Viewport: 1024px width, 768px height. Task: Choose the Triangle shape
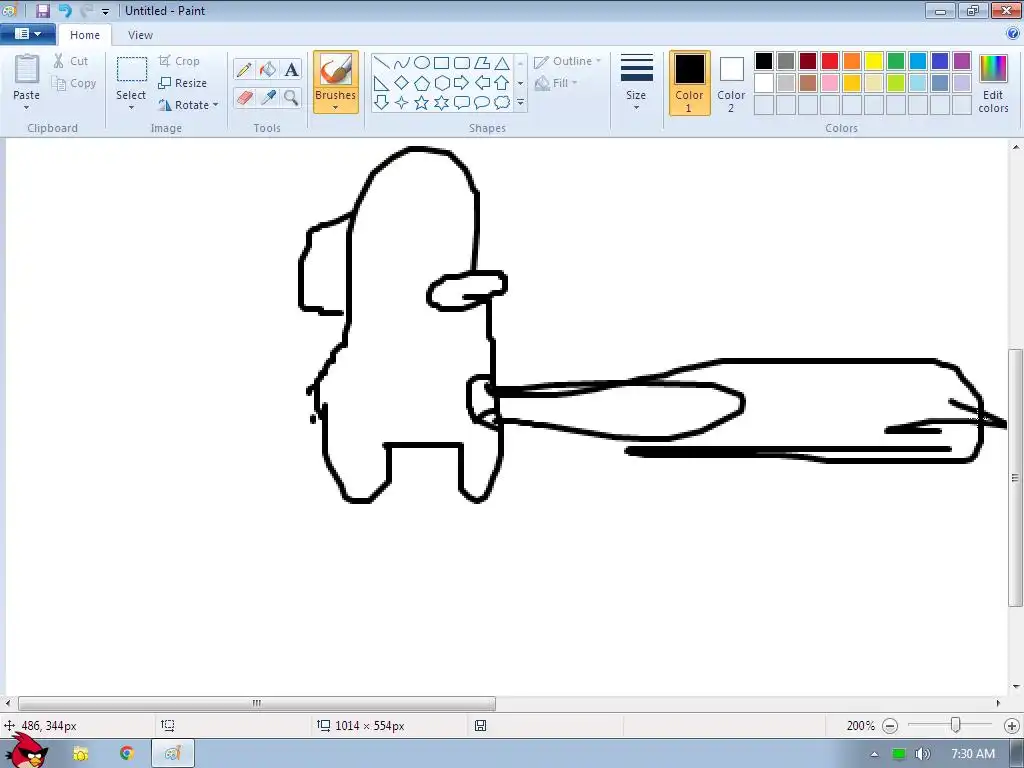tap(502, 63)
